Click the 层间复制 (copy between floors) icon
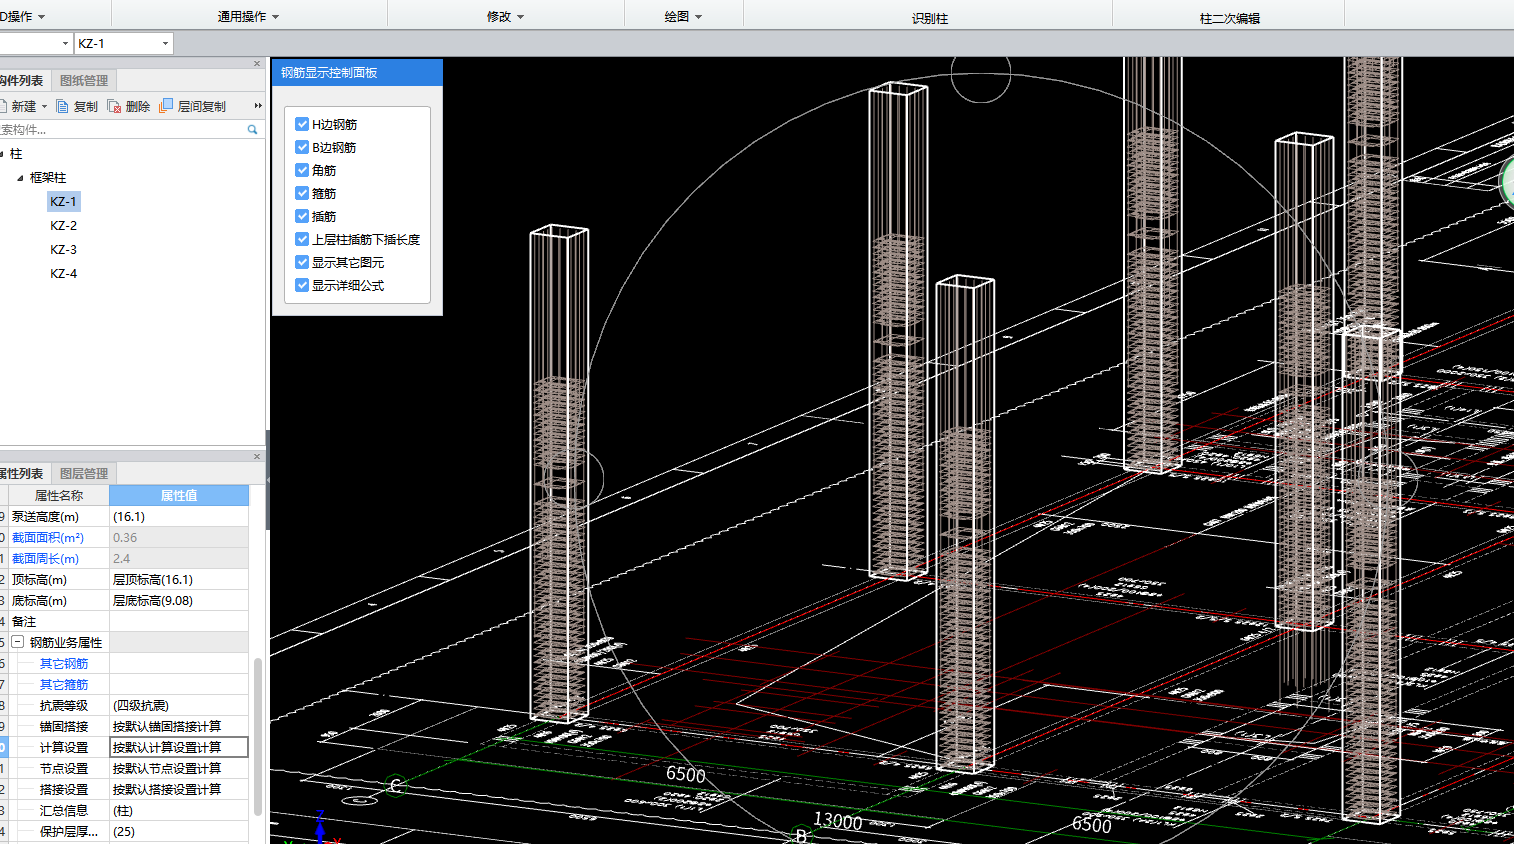Image resolution: width=1514 pixels, height=844 pixels. (x=166, y=105)
